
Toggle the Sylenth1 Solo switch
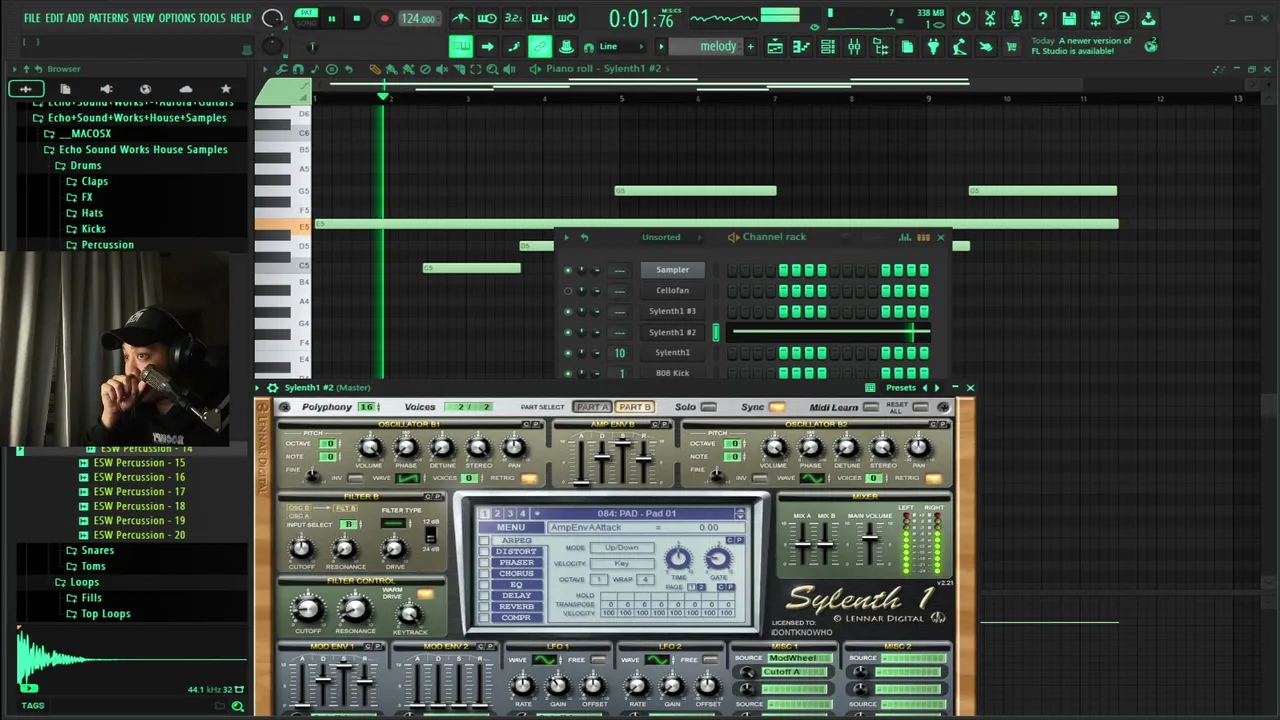(709, 407)
